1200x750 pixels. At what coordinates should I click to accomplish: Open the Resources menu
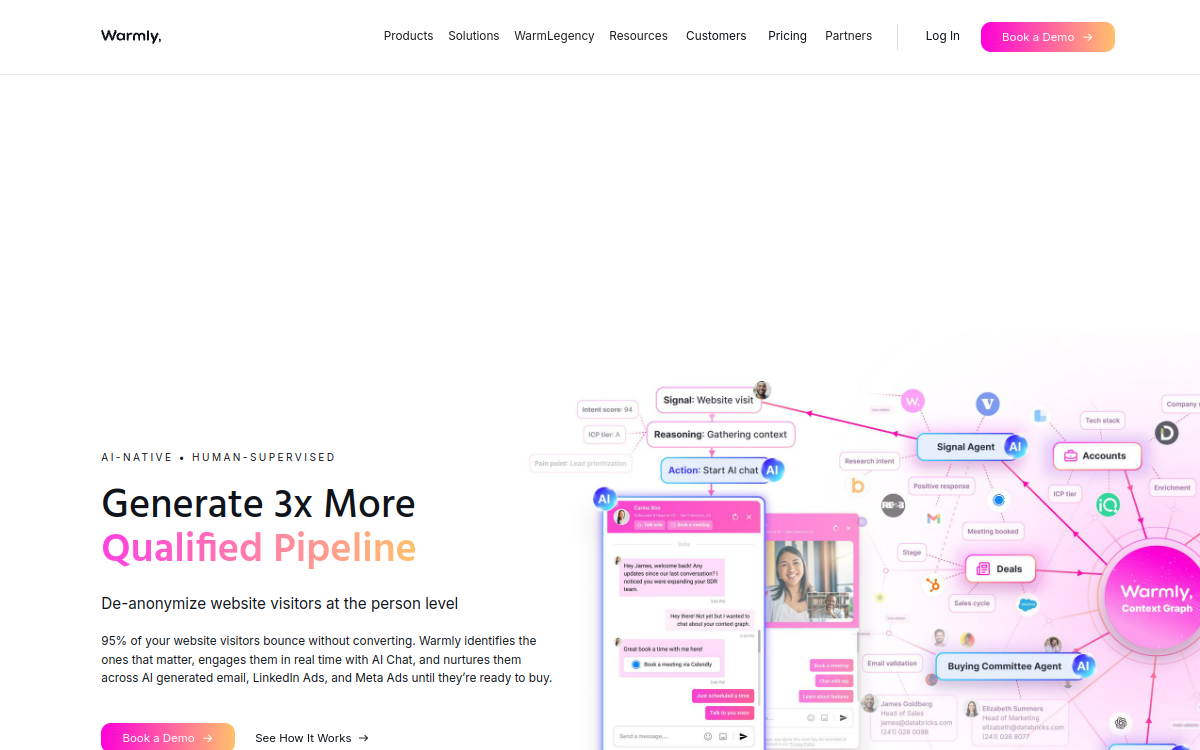(x=638, y=36)
